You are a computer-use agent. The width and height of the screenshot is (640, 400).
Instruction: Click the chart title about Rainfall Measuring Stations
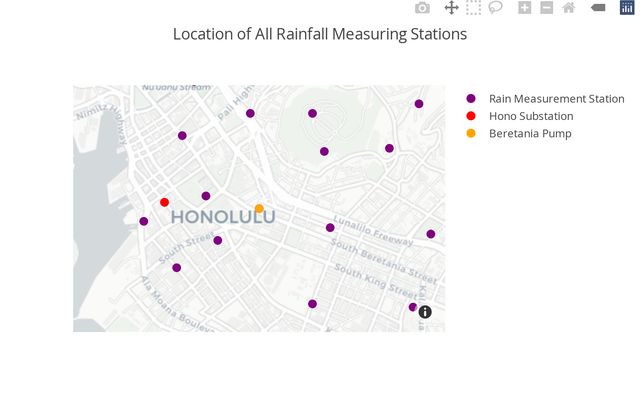(x=320, y=34)
